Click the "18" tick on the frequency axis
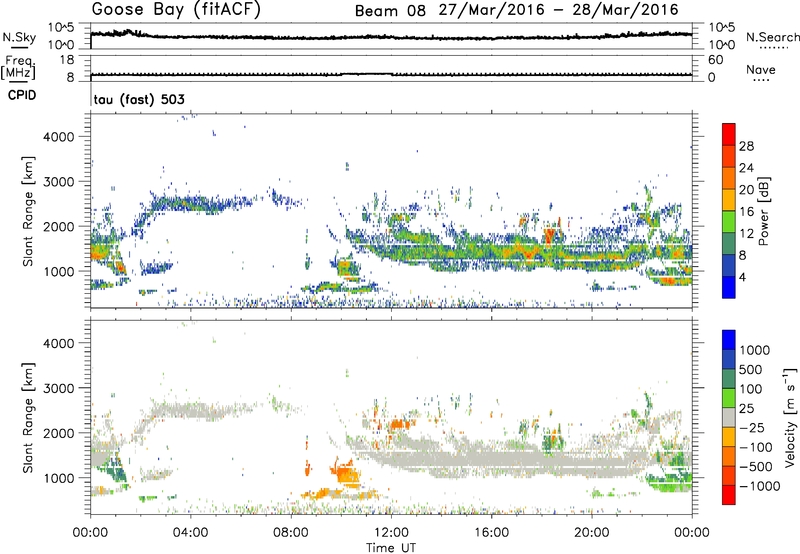The height and width of the screenshot is (554, 800). (67, 60)
